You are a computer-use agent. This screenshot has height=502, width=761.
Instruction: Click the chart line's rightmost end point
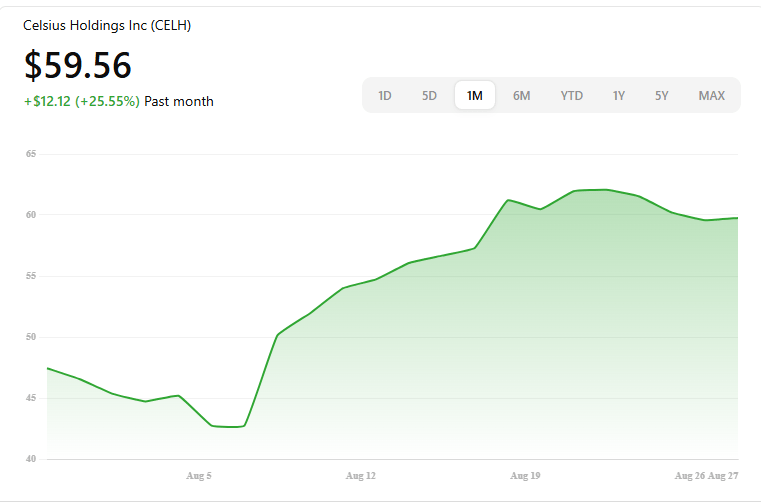(x=737, y=218)
